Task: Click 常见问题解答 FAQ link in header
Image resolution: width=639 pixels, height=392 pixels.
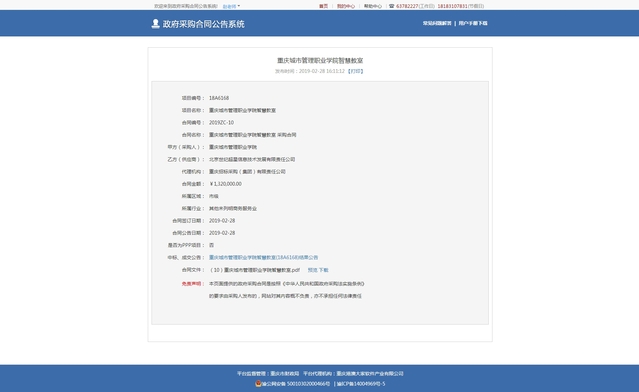Action: pos(437,23)
